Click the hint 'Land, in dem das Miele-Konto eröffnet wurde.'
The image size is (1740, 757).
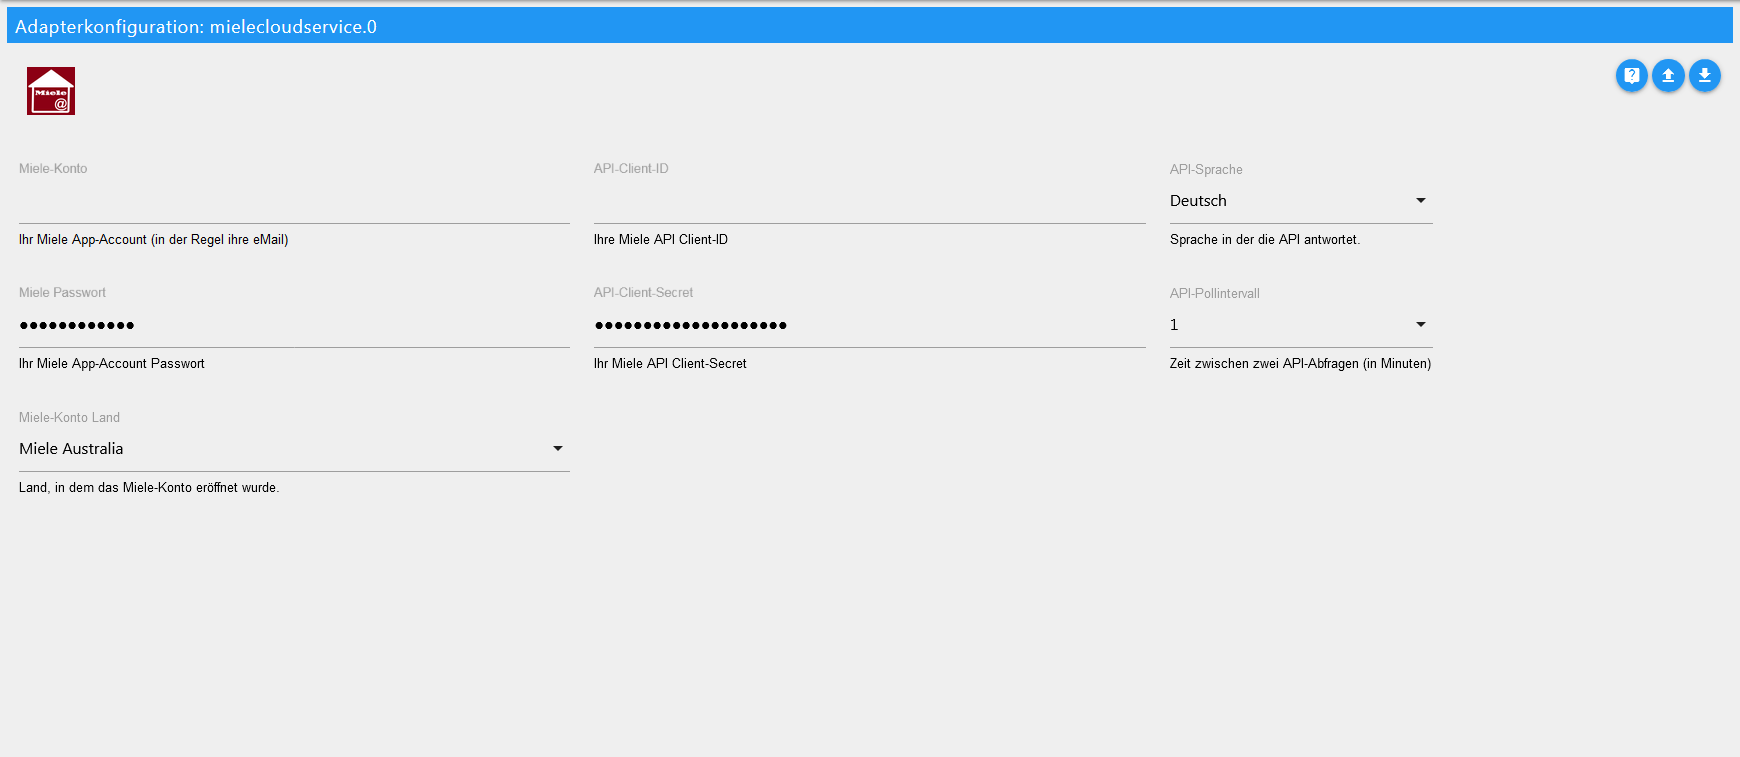click(x=149, y=488)
